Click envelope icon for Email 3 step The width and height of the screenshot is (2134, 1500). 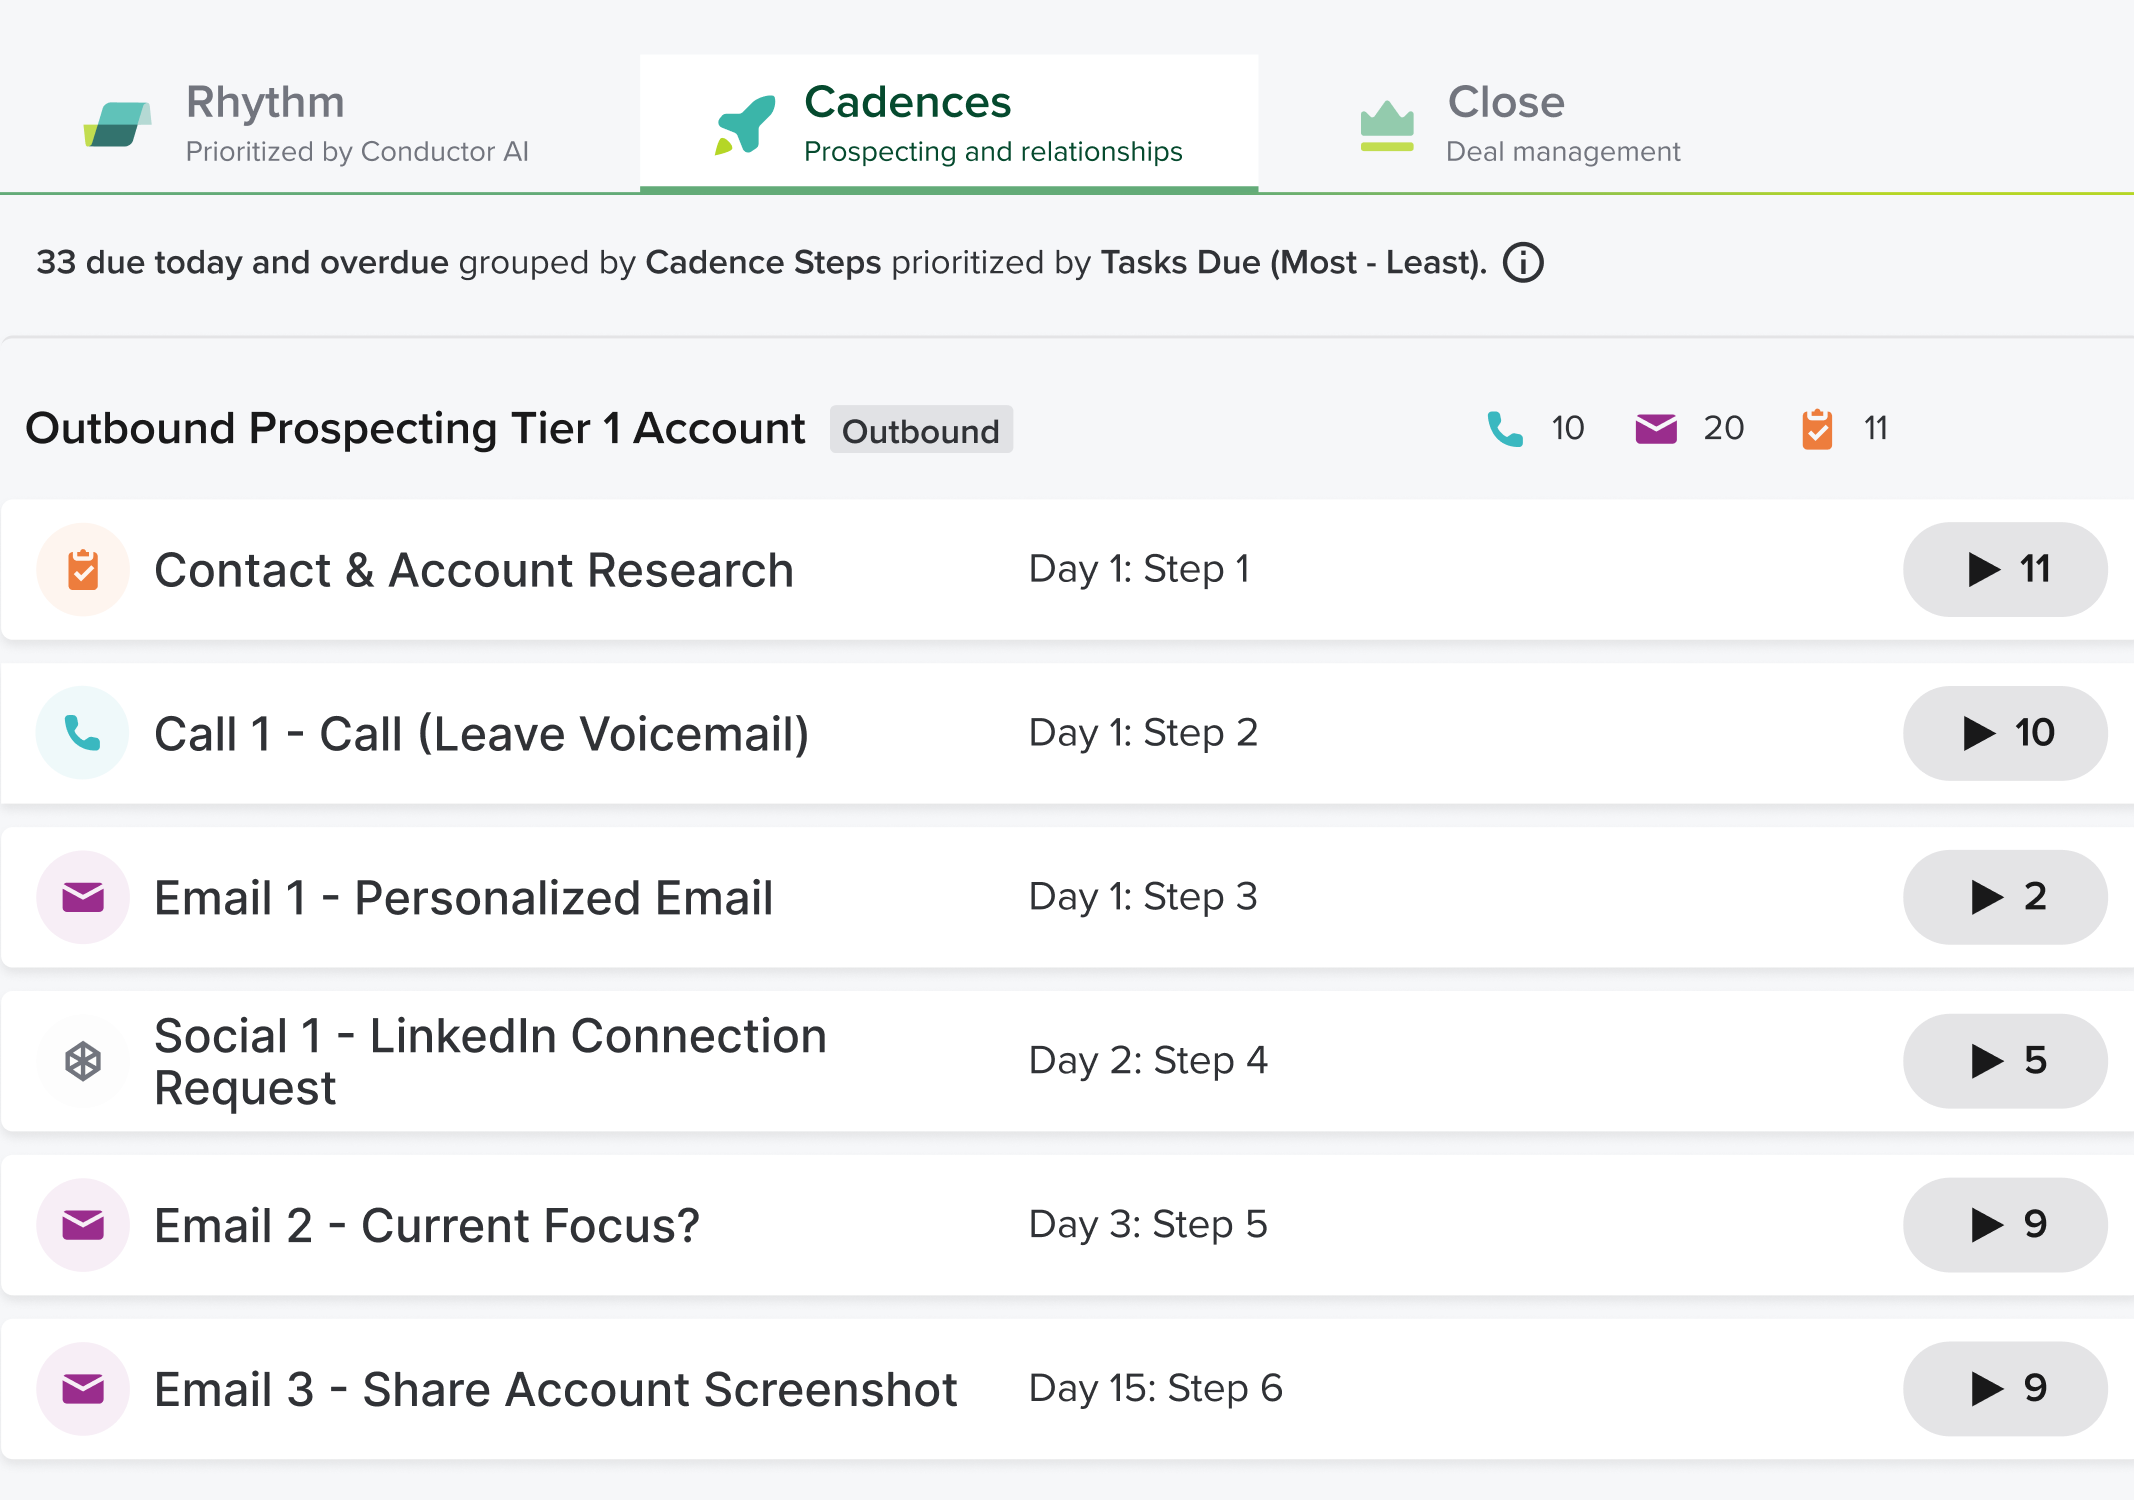[x=83, y=1389]
